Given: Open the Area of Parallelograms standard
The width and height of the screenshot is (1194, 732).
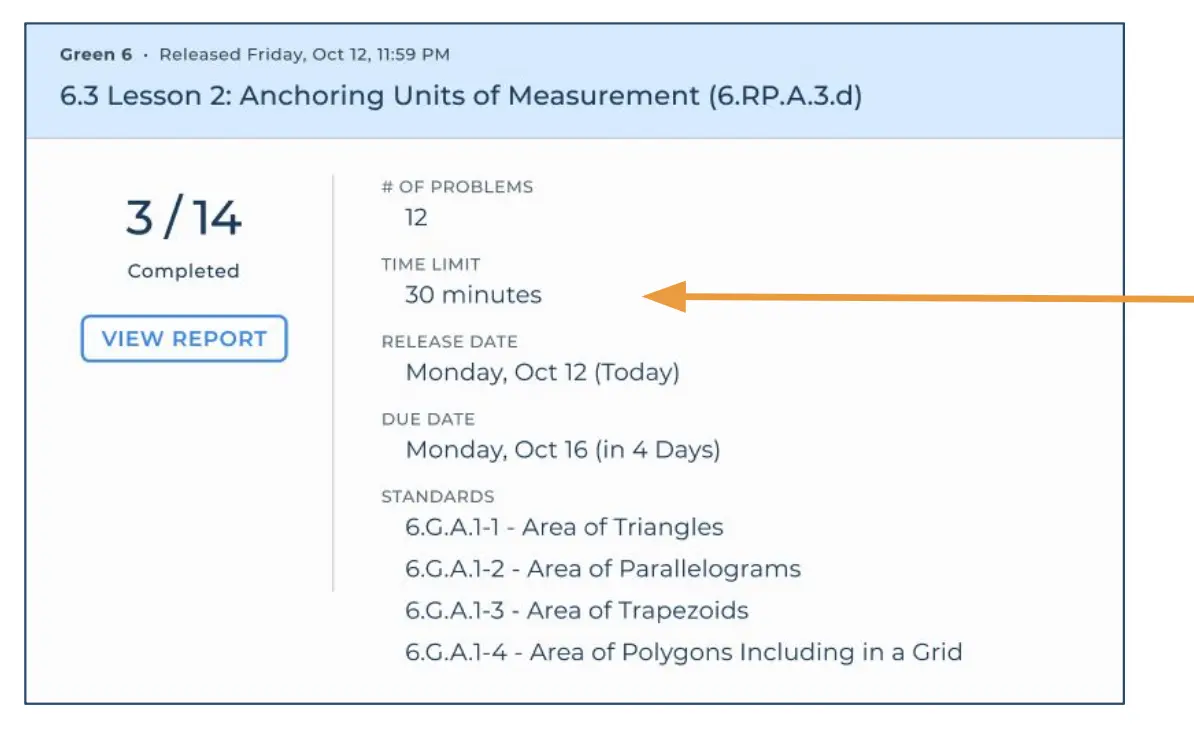Looking at the screenshot, I should [x=601, y=568].
